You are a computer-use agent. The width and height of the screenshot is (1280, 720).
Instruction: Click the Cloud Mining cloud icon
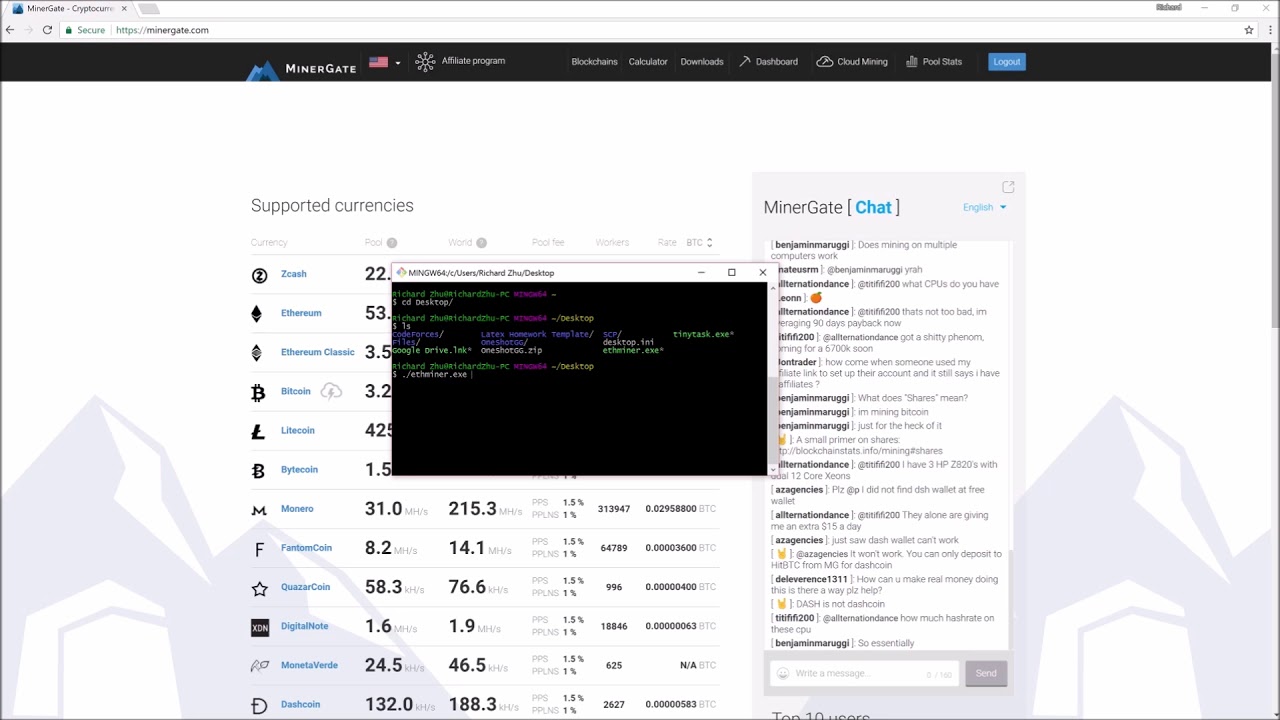pyautogui.click(x=824, y=61)
